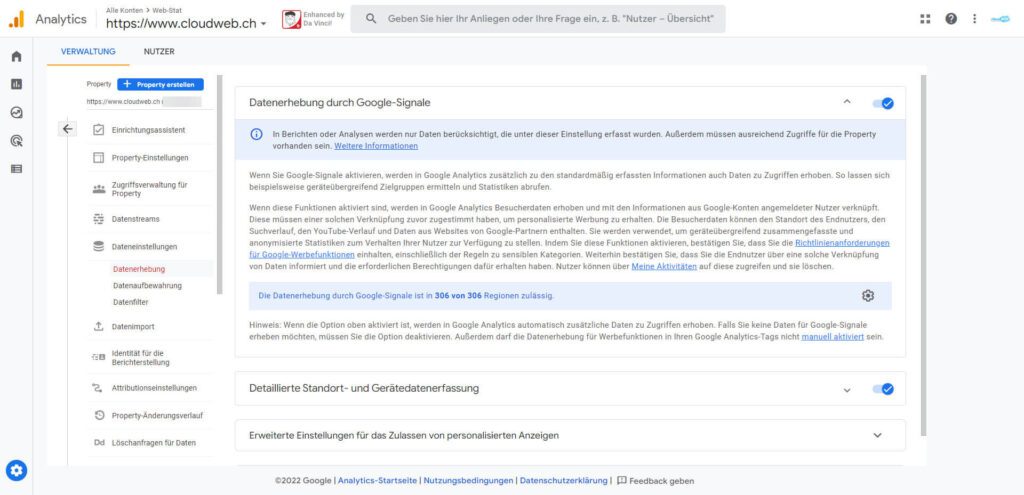Viewport: 1024px width, 495px height.
Task: Open the Reports bar-chart icon
Action: click(x=16, y=84)
